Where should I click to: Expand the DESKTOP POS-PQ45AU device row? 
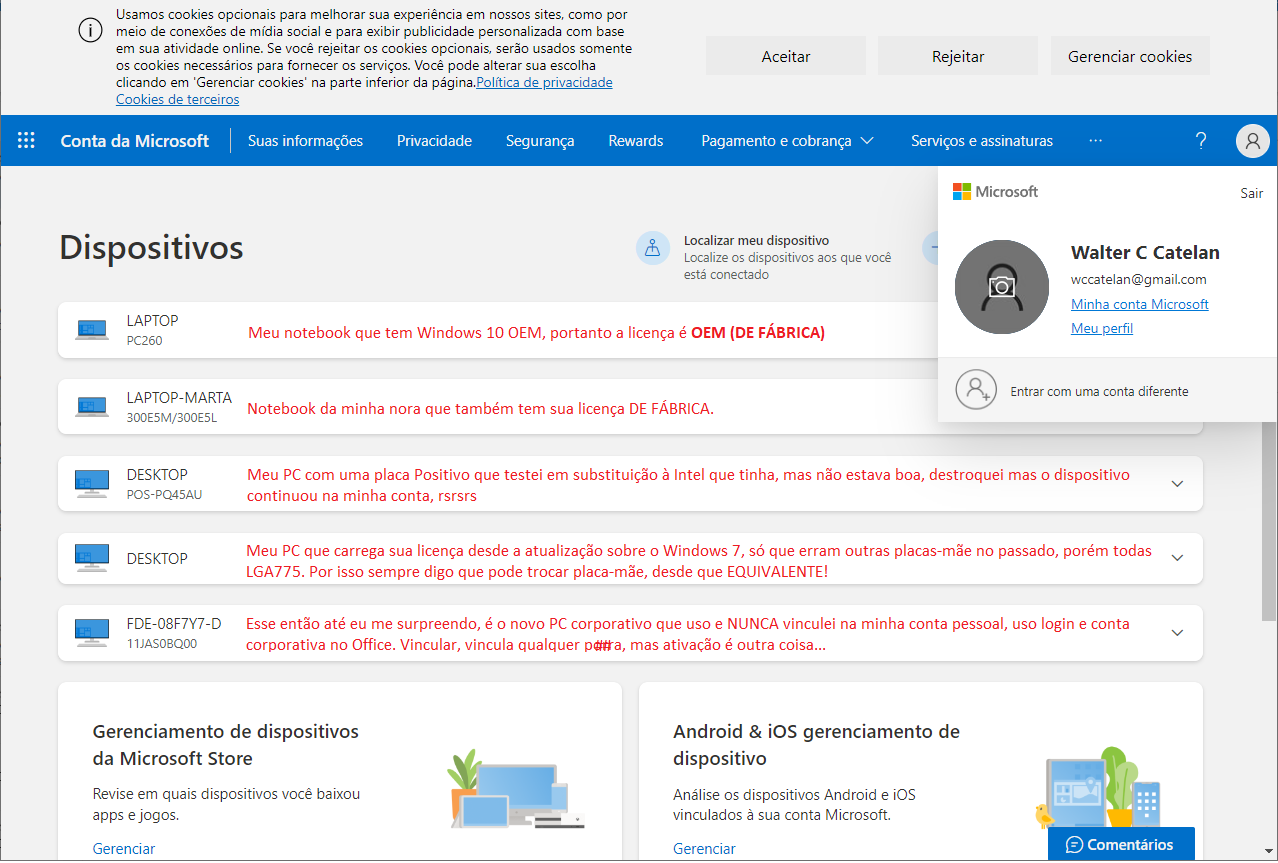click(1177, 484)
